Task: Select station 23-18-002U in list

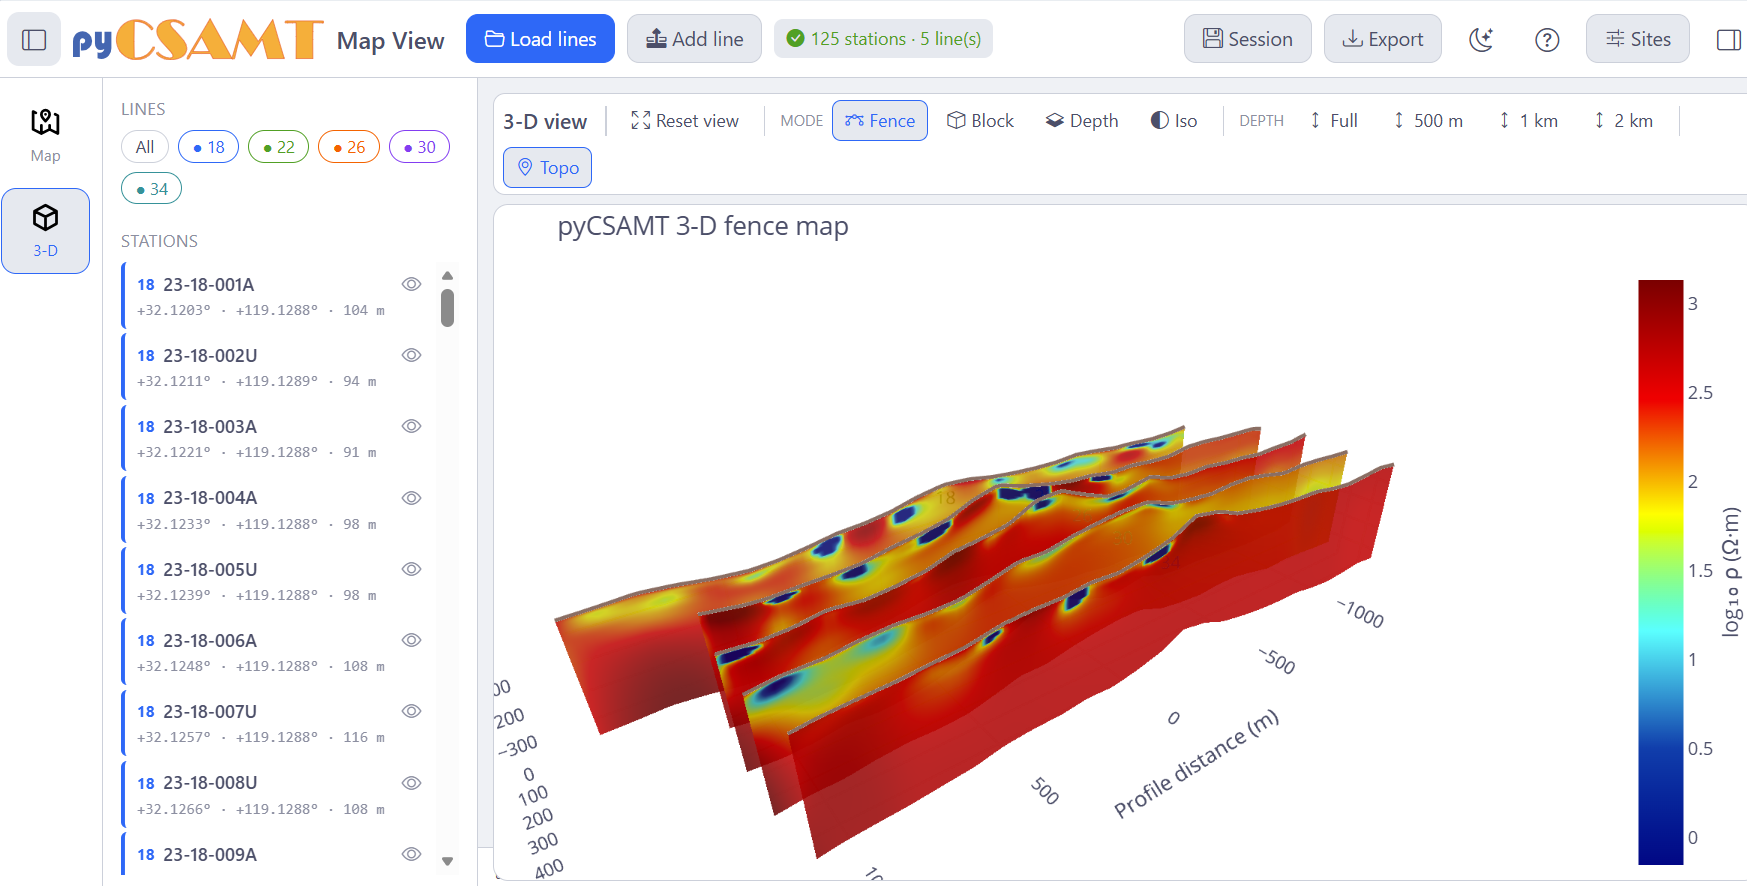Action: coord(277,367)
